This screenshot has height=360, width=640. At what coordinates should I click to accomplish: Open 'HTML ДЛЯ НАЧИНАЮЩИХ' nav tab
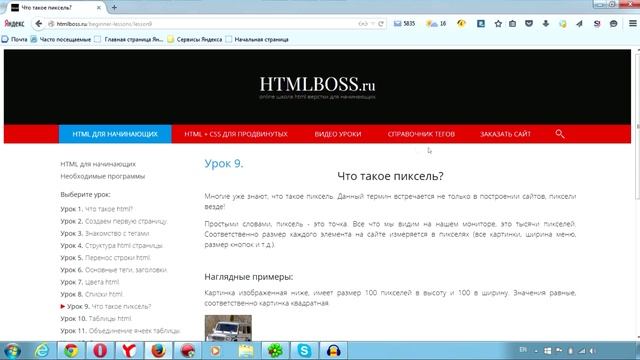click(115, 134)
